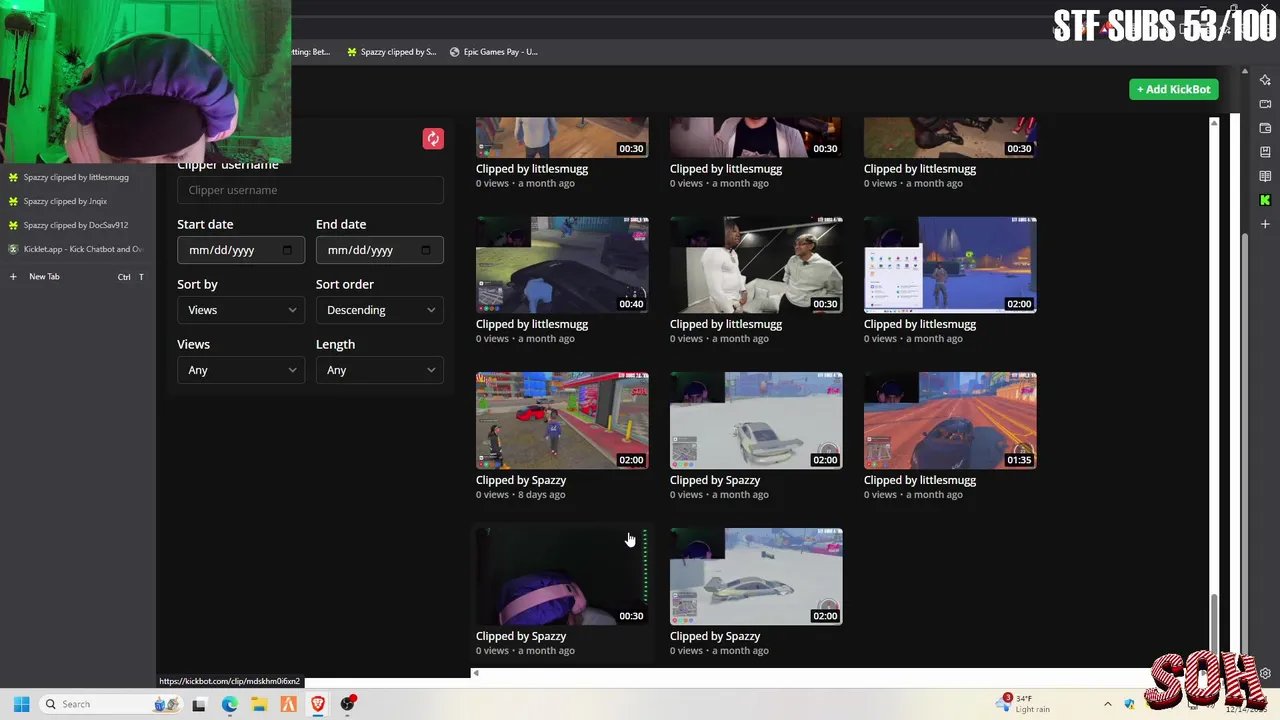Open the video camera Talk icon in the sidebar
The image size is (1280, 720).
tap(1265, 104)
